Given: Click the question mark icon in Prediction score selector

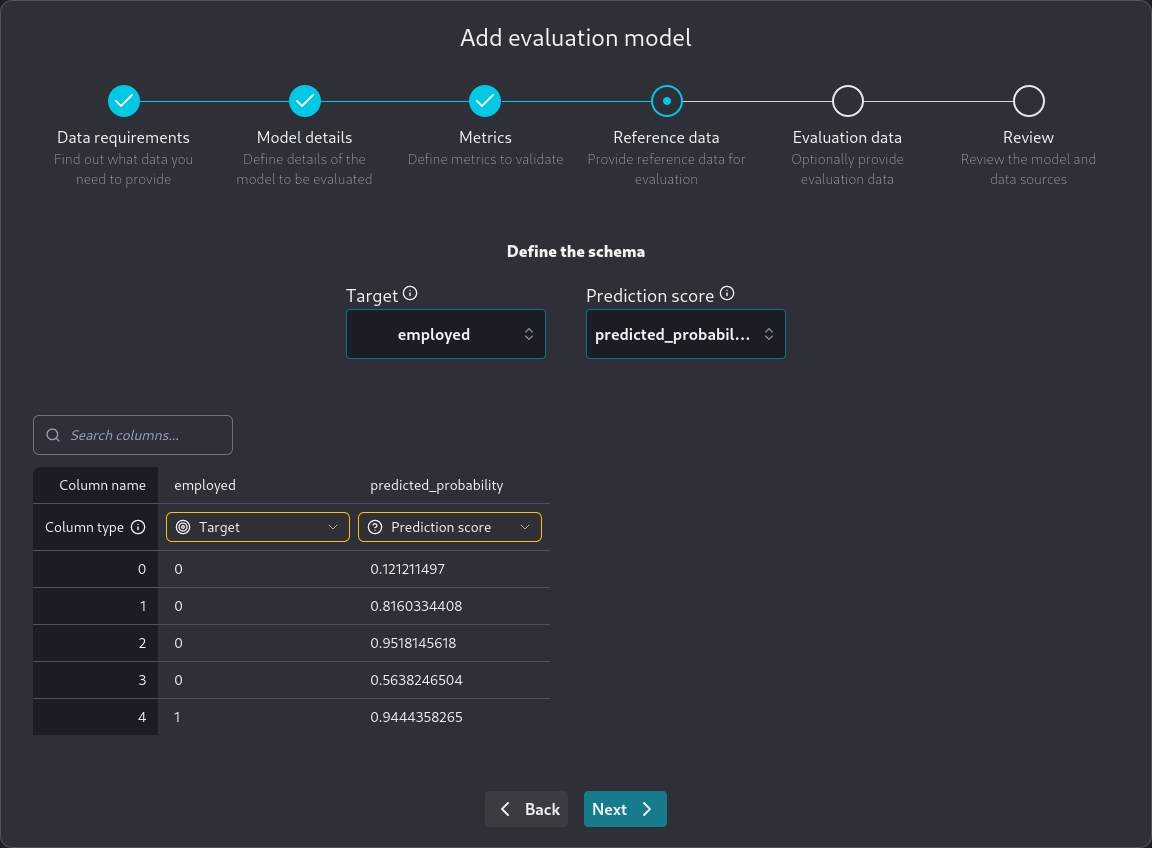Looking at the screenshot, I should pos(375,527).
